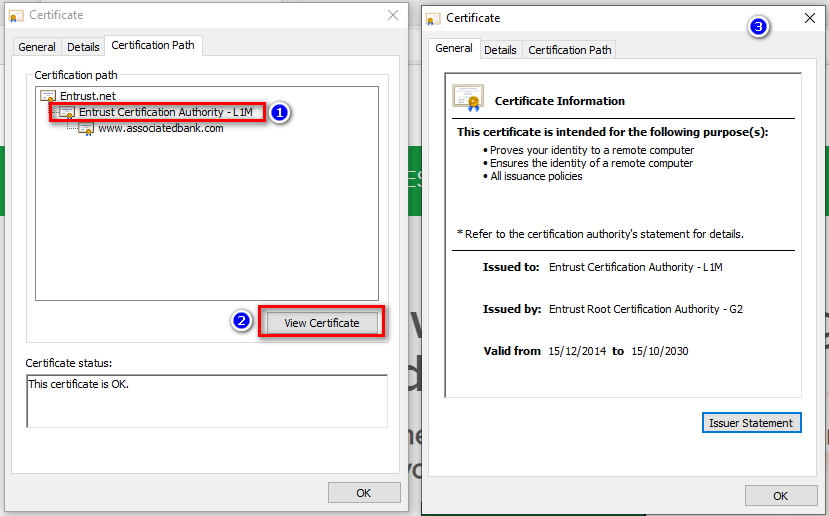Screen dimensions: 829x516
Task: Click the 'Certification path' group label
Action: point(76,75)
